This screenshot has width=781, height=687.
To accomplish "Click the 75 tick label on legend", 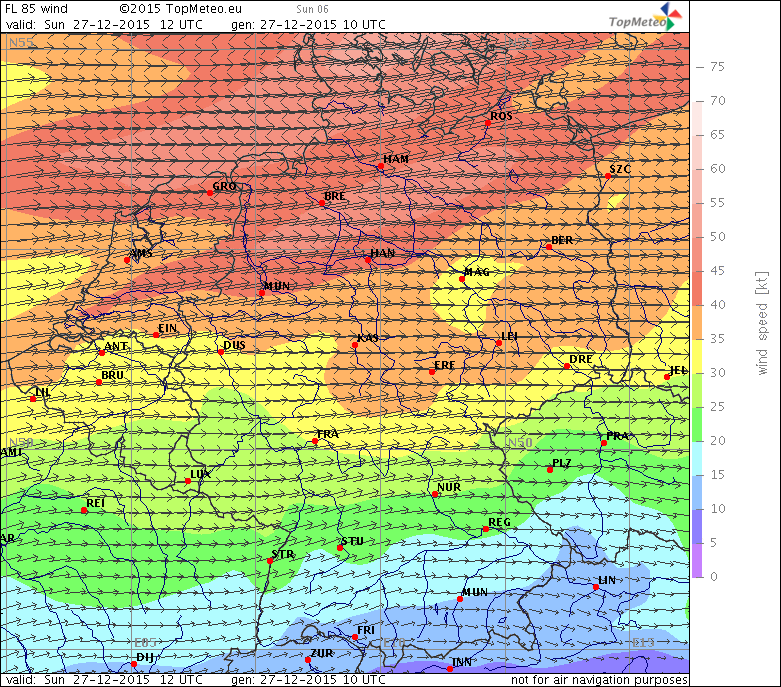I will pyautogui.click(x=717, y=67).
